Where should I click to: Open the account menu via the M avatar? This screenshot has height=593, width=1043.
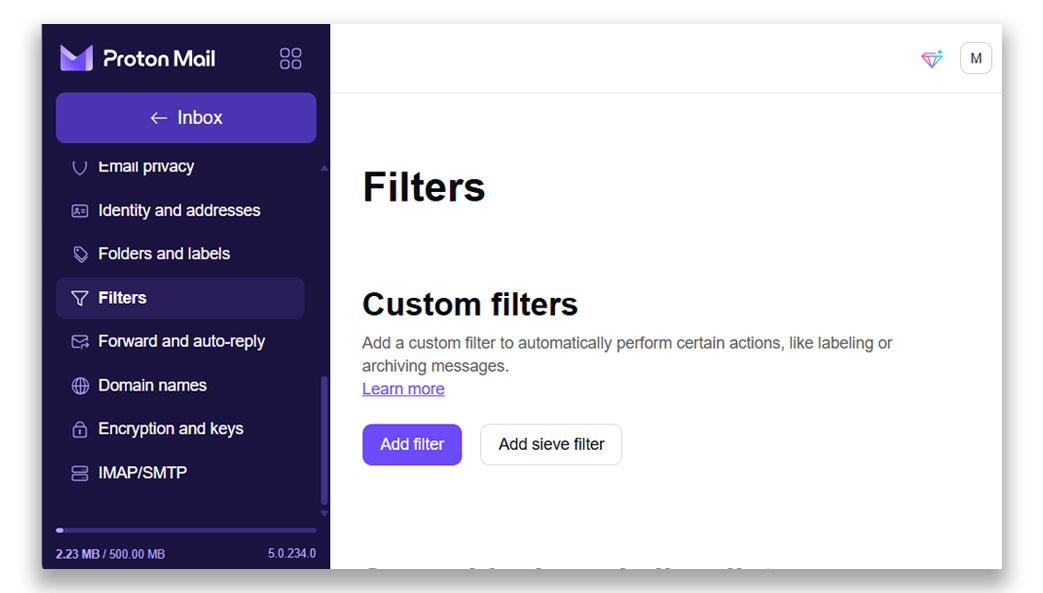[x=975, y=58]
